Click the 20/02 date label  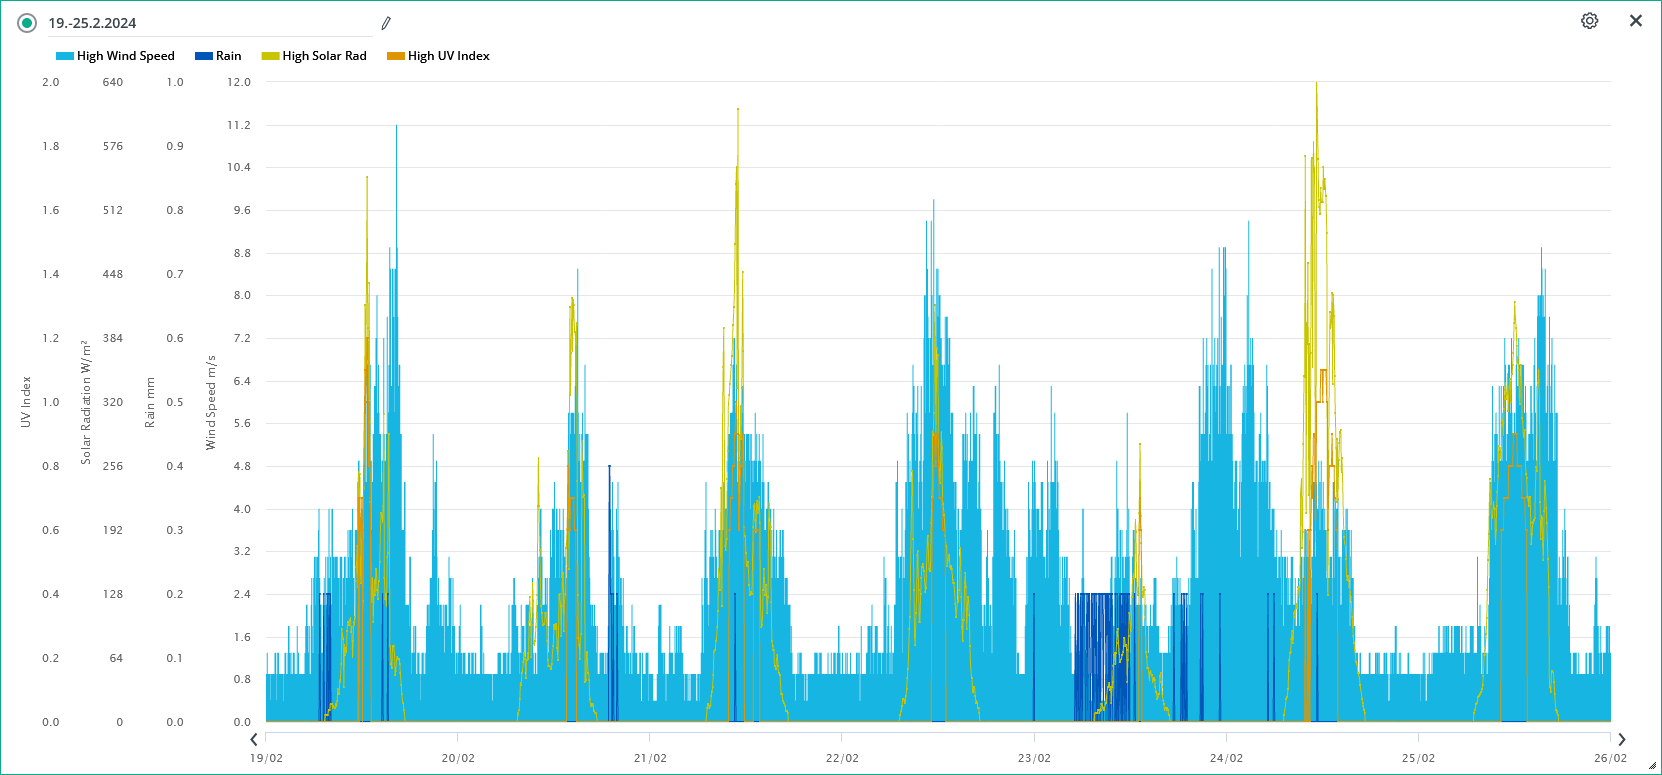click(x=458, y=758)
